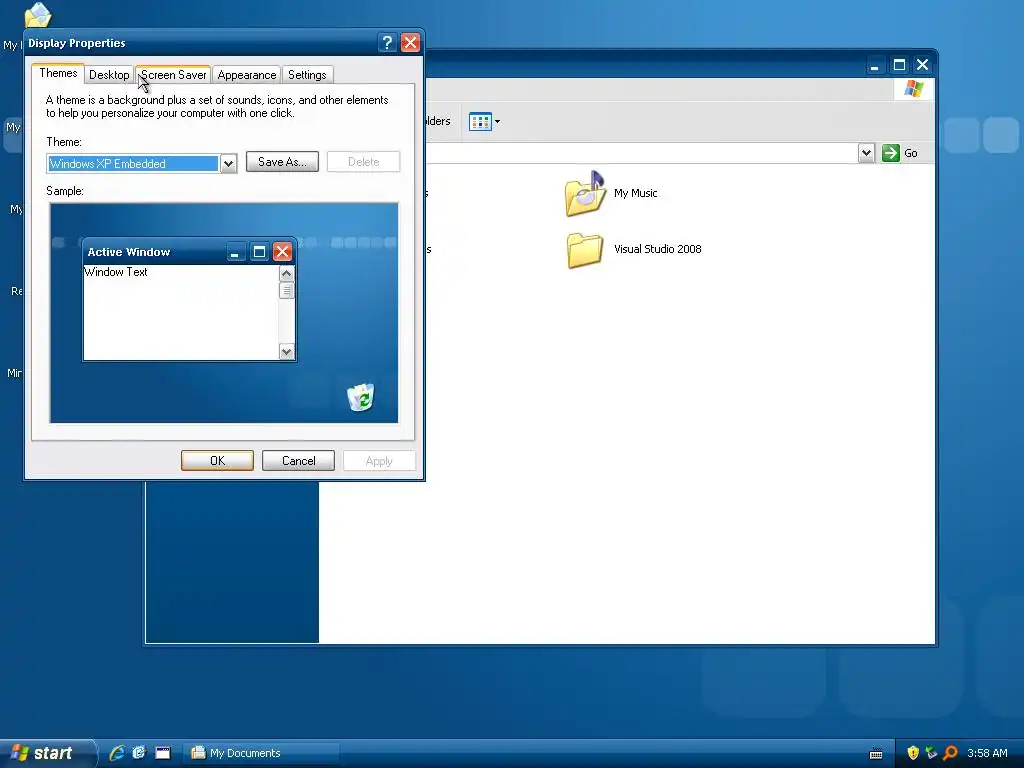
Task: Click the green Go arrow button
Action: coord(891,153)
